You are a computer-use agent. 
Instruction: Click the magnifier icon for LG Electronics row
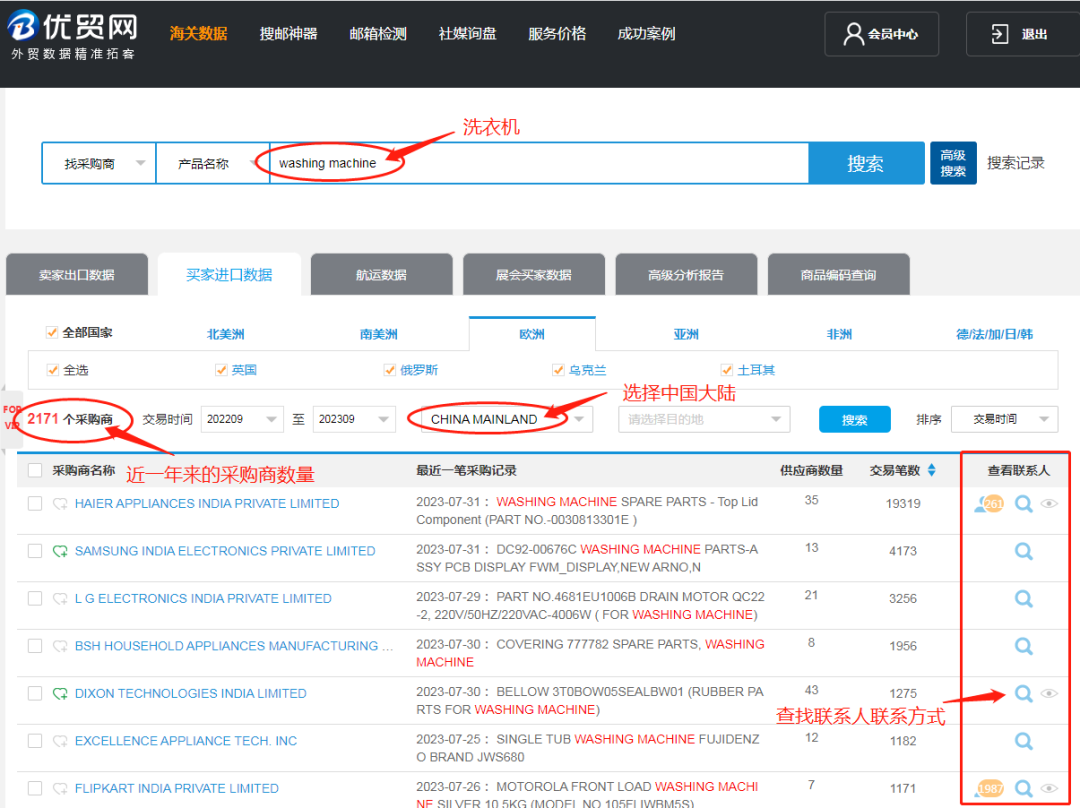pyautogui.click(x=1023, y=598)
